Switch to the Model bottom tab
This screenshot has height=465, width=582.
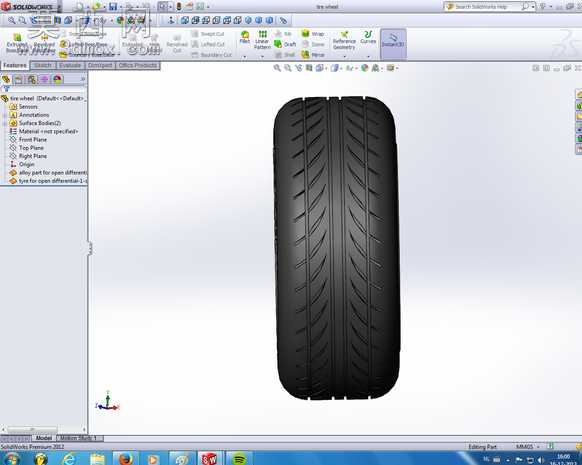point(44,438)
